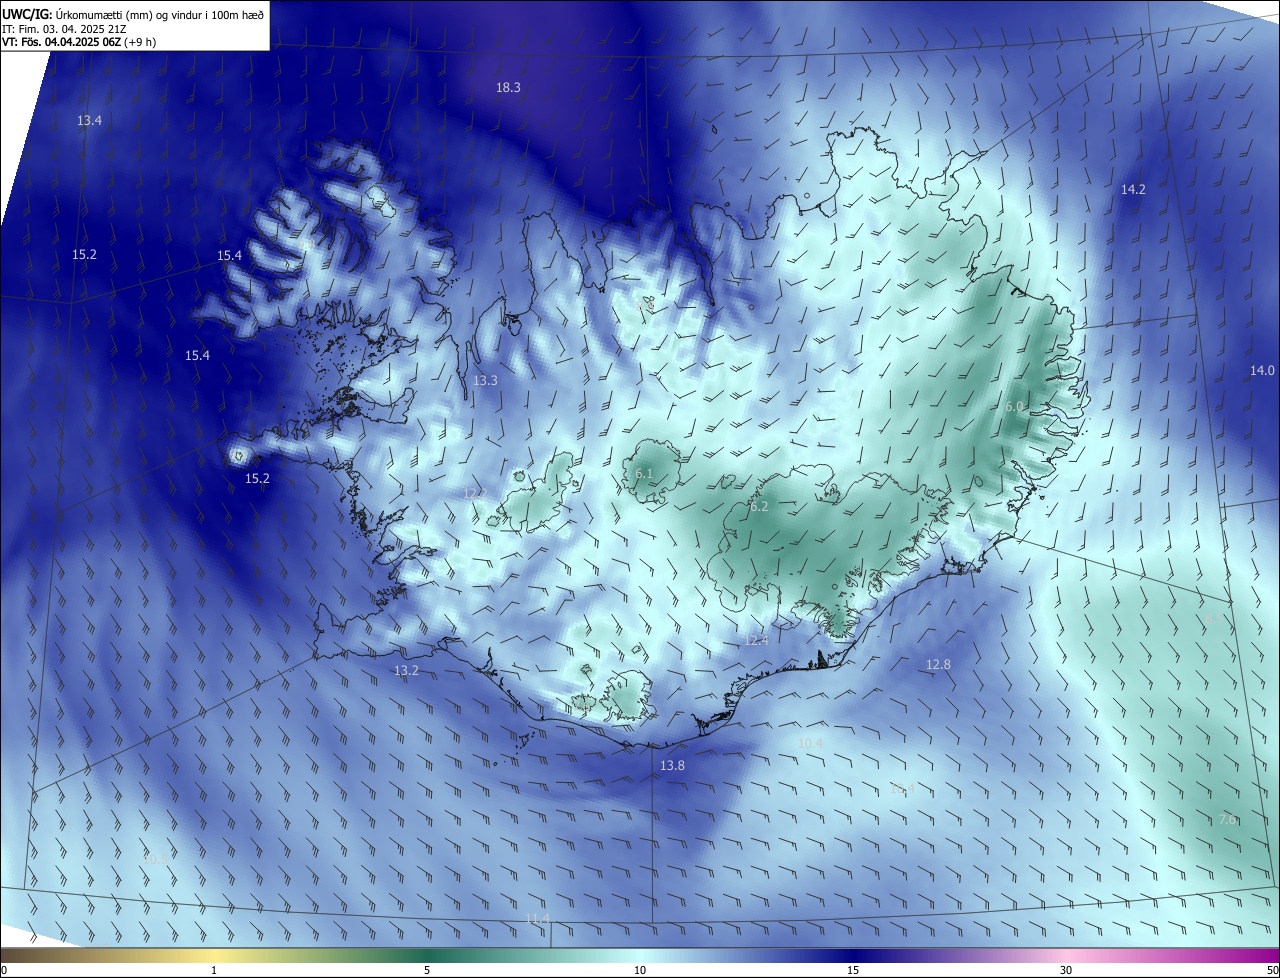Viewport: 1280px width, 978px height.
Task: Click the '0' tick on the color scale
Action: point(3,970)
